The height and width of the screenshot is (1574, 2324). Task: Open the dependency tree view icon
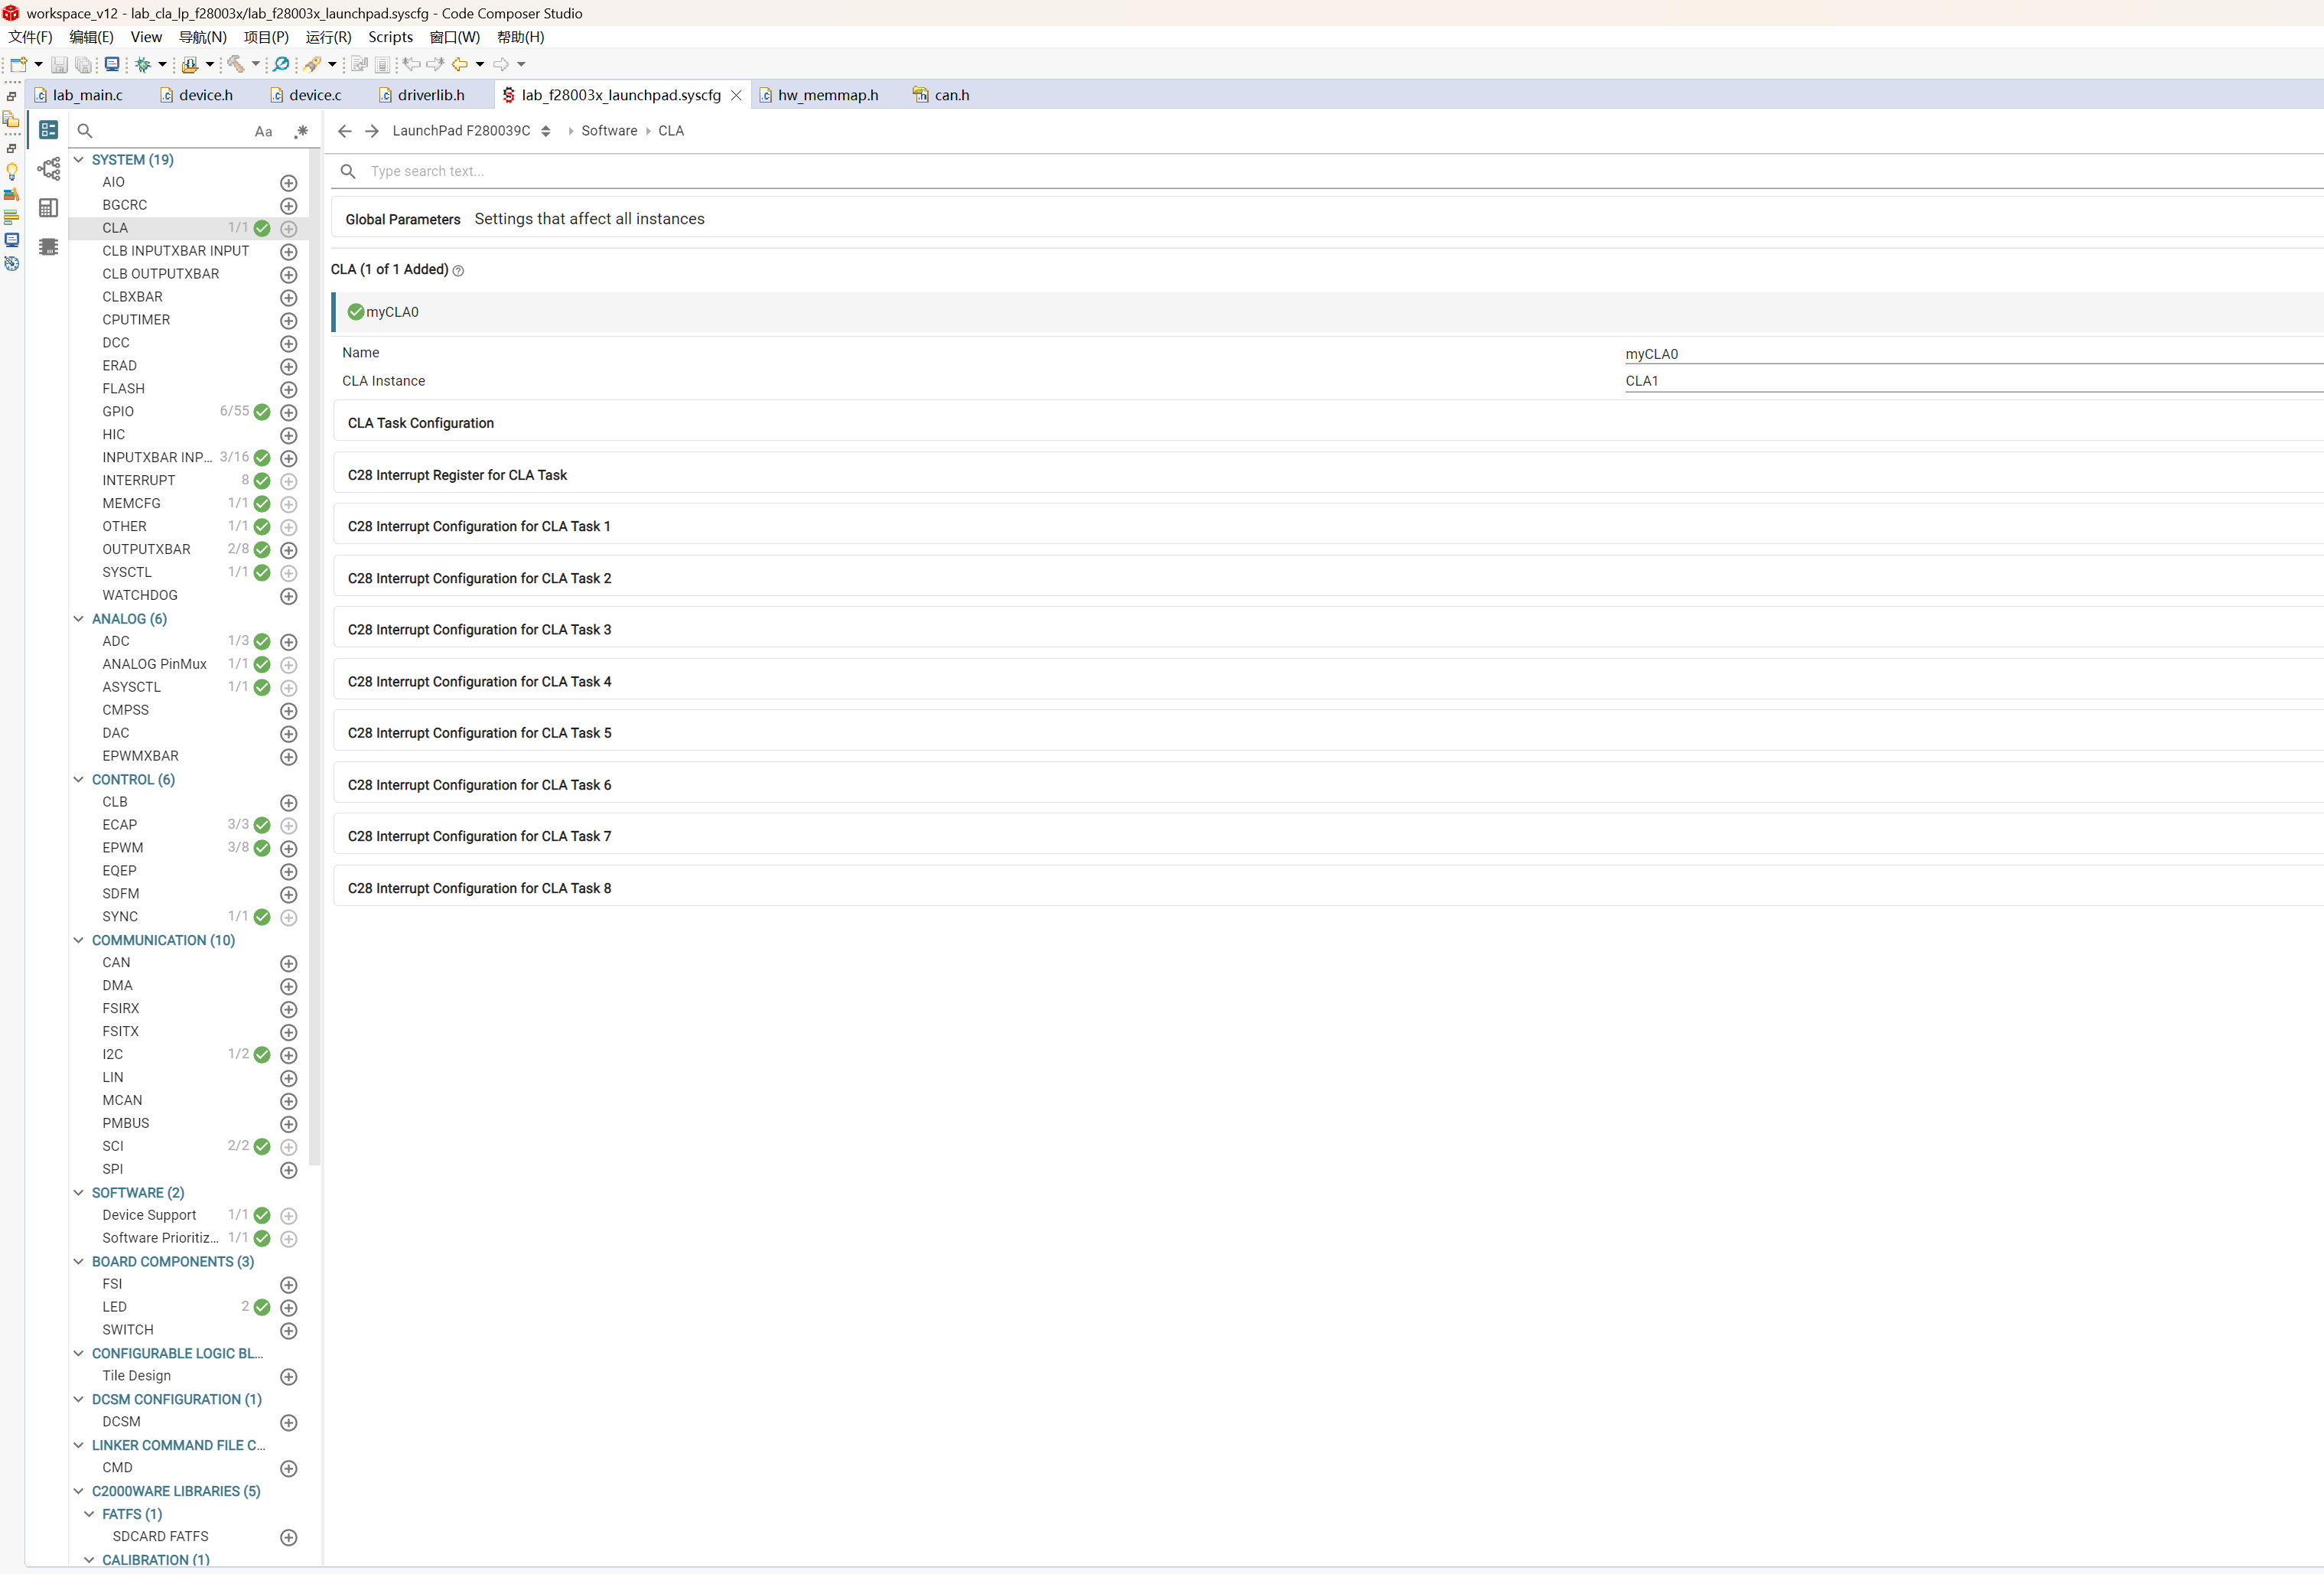coord(48,169)
